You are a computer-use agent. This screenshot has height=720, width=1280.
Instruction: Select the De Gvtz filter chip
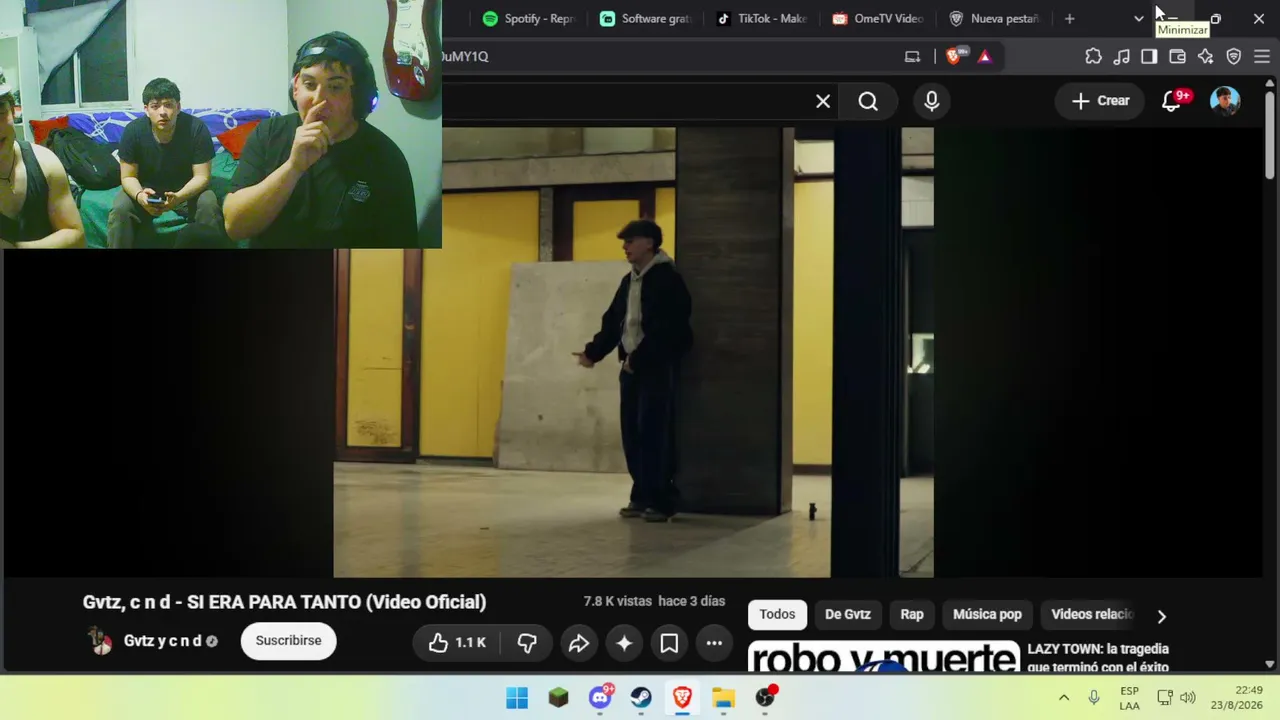pyautogui.click(x=848, y=615)
